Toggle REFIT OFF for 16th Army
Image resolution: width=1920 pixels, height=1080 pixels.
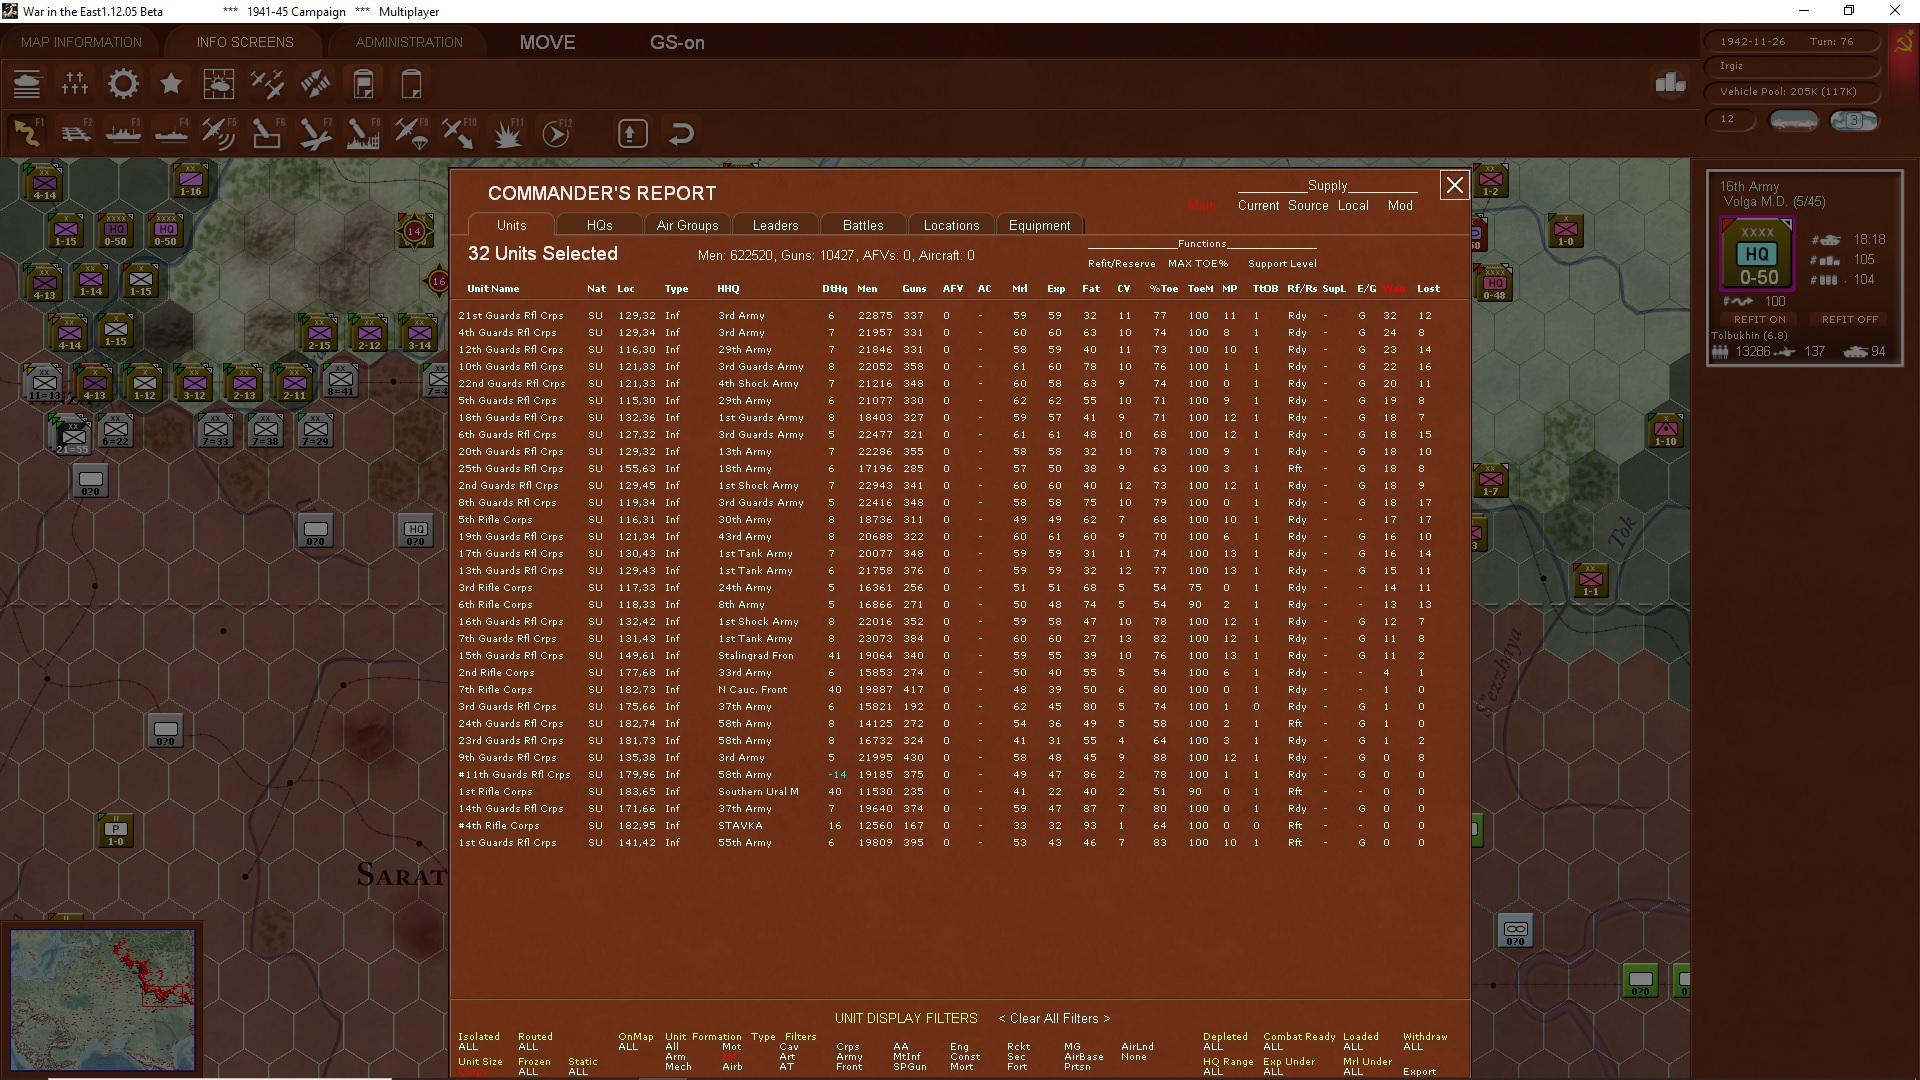1849,319
